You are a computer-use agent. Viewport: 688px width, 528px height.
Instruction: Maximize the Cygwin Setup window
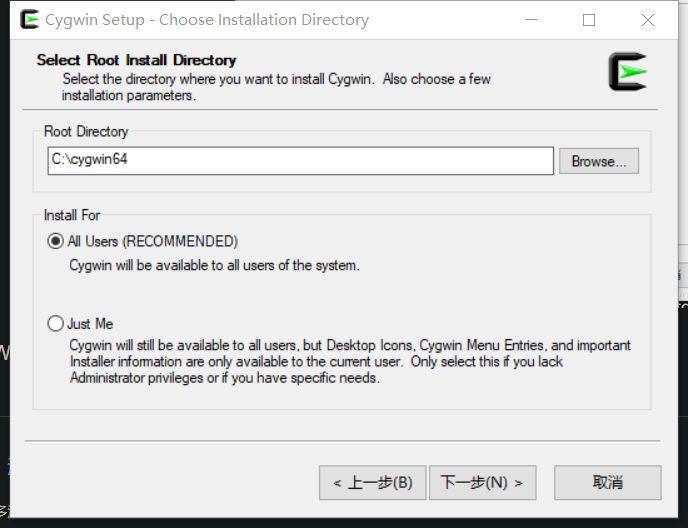pyautogui.click(x=589, y=20)
